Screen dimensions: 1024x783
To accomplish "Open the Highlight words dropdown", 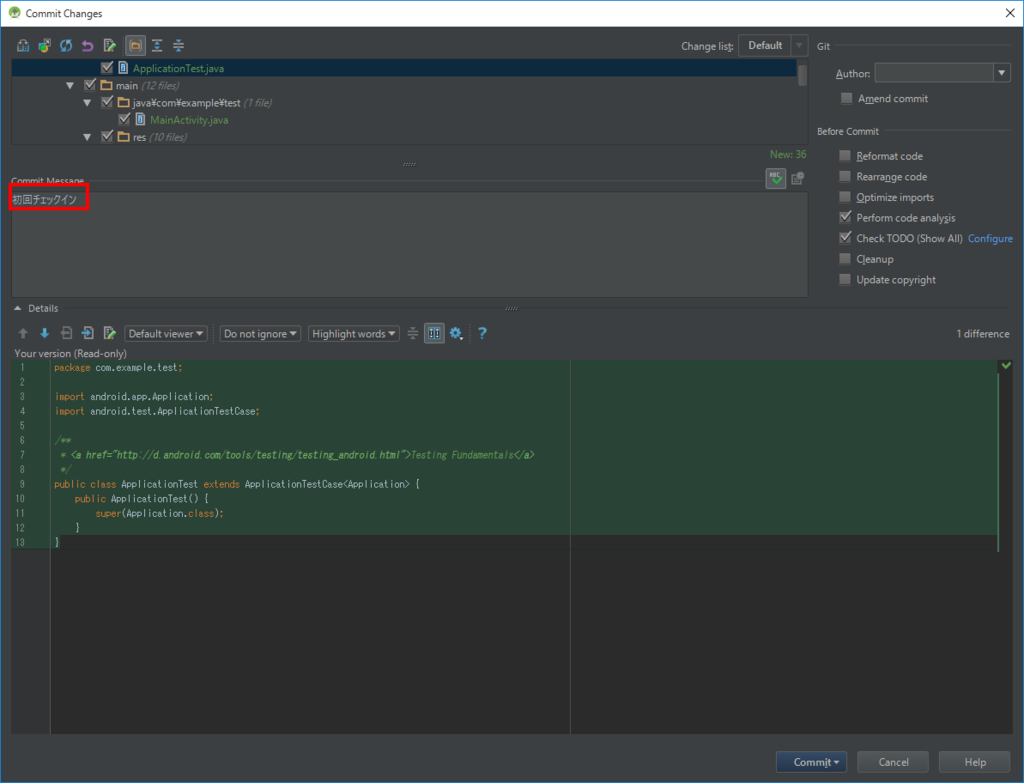I will click(x=353, y=334).
